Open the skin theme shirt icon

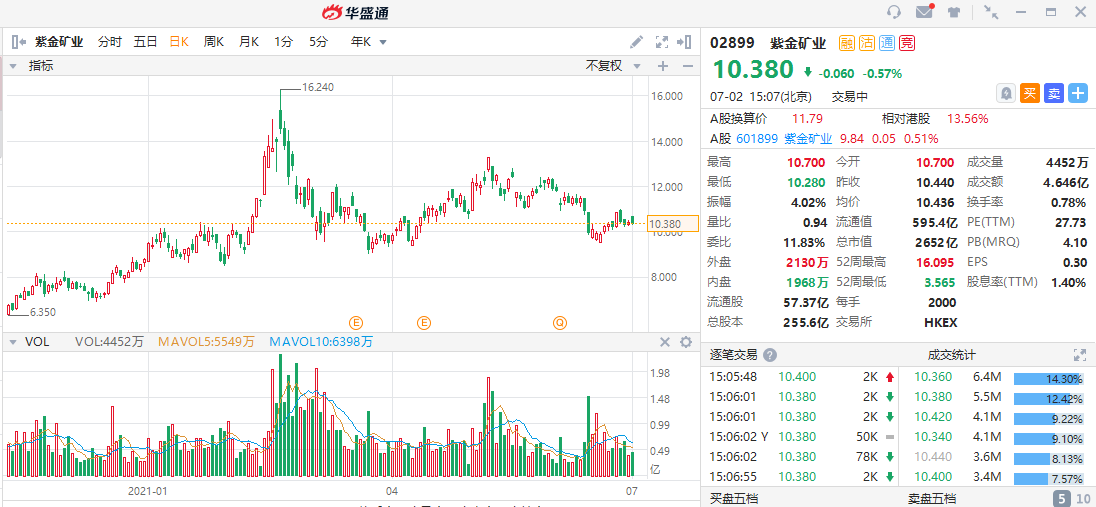(954, 12)
